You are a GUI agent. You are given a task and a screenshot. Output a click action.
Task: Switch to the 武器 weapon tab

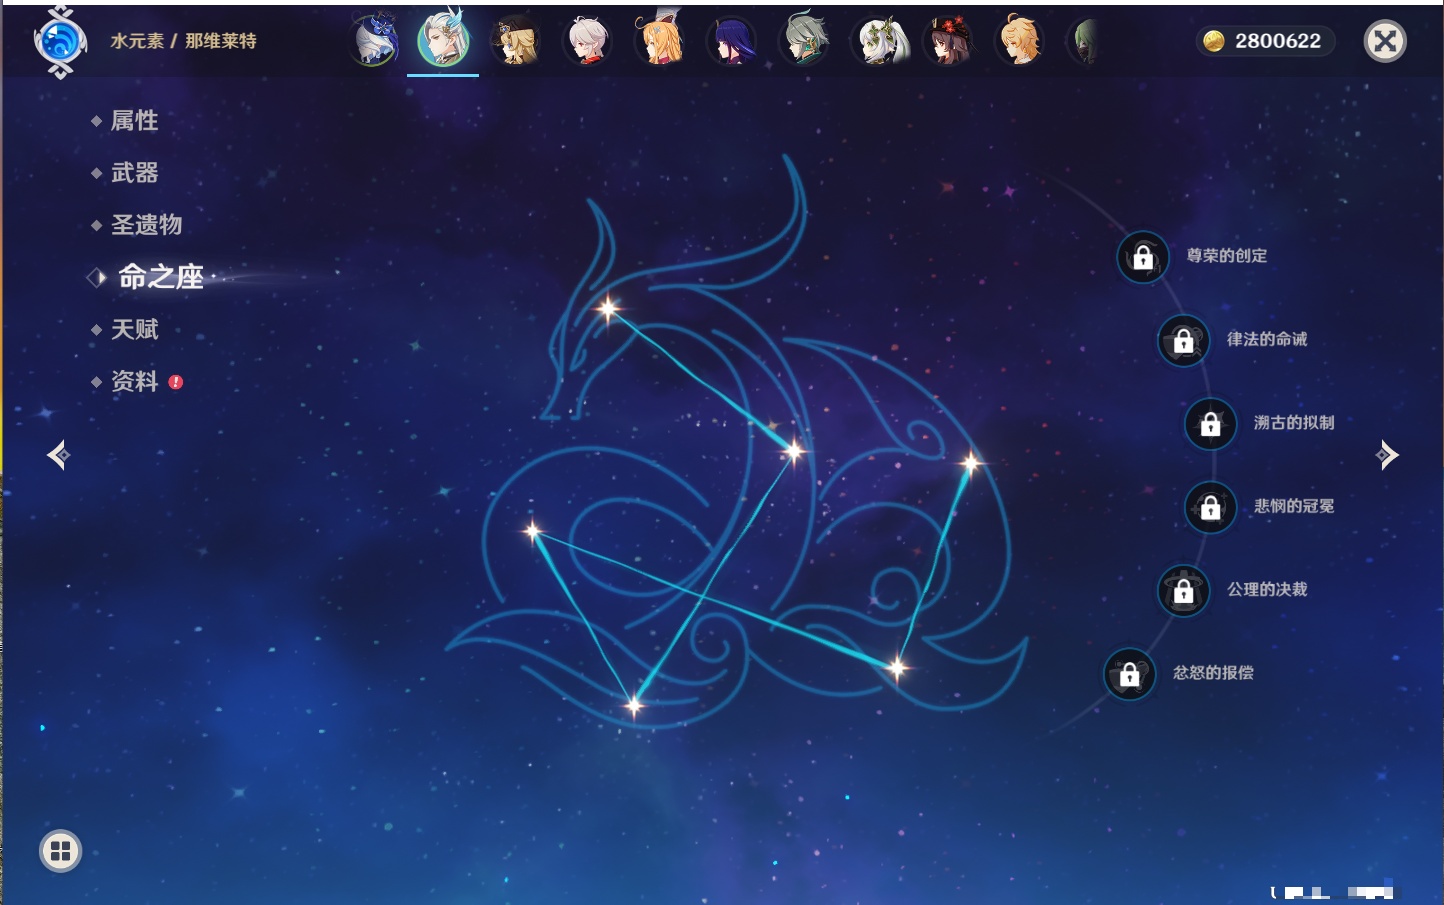point(134,173)
